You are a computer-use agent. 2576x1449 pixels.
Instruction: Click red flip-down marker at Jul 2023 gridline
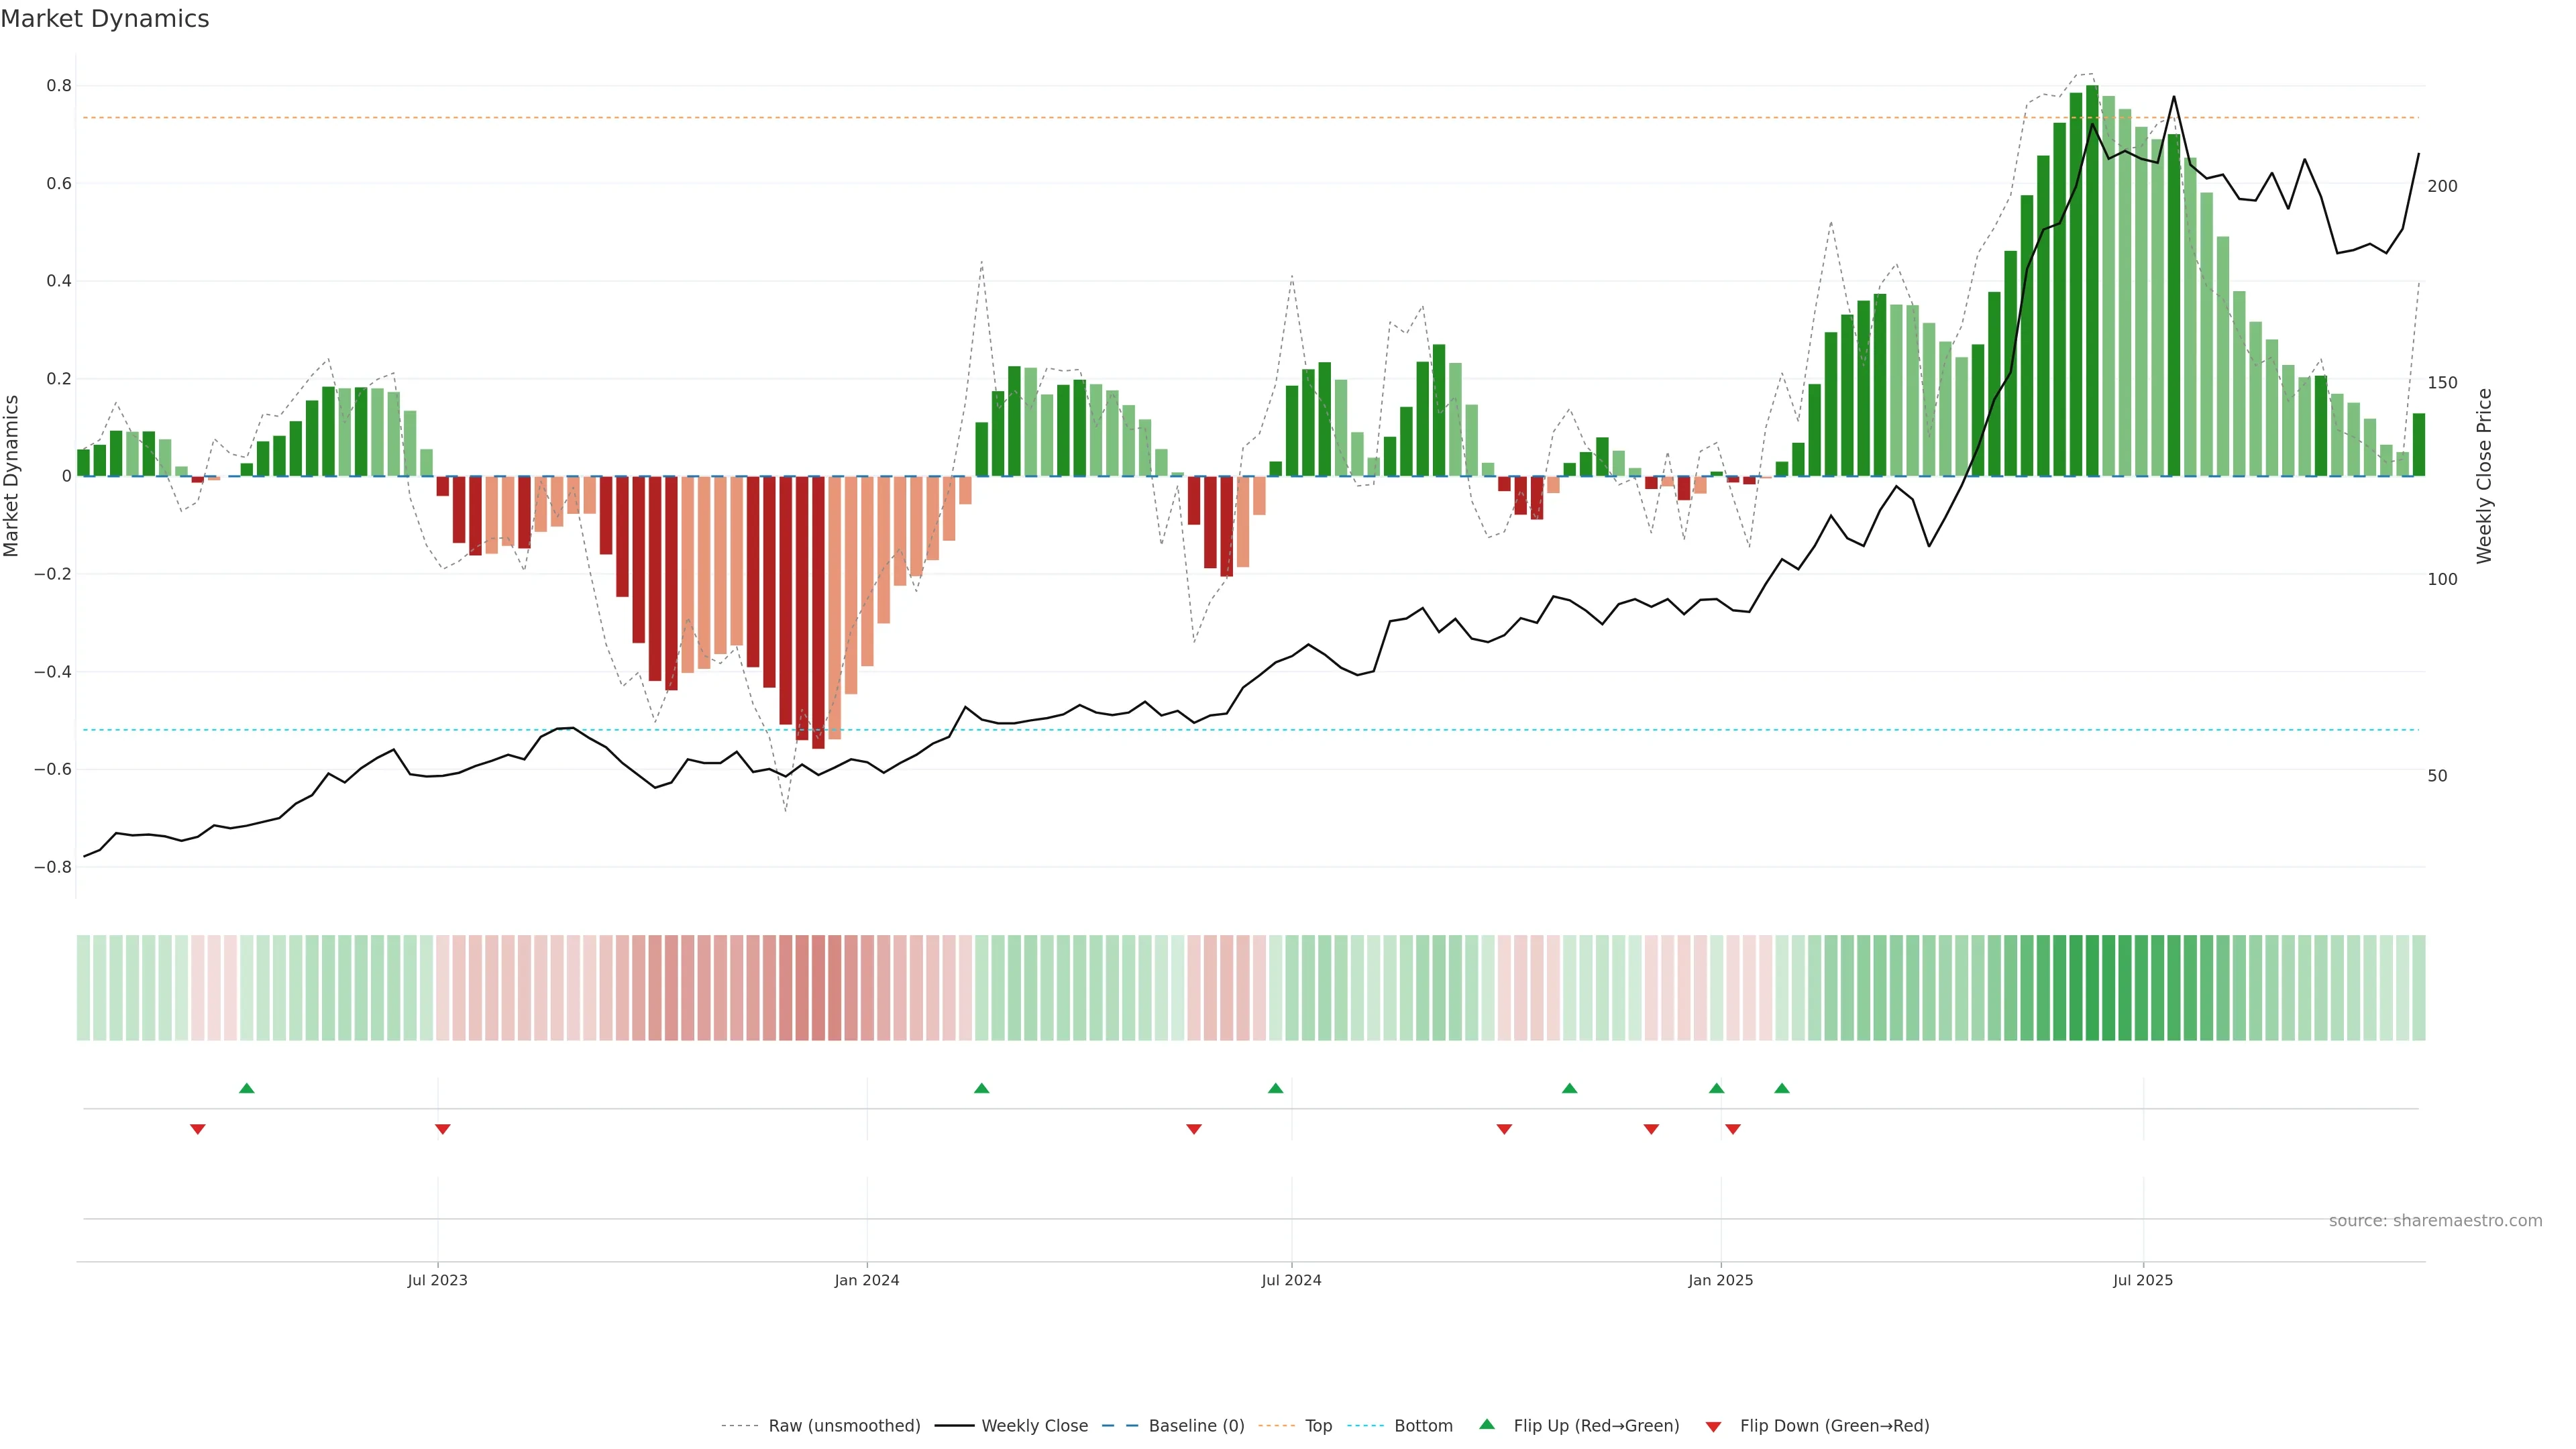[443, 1129]
